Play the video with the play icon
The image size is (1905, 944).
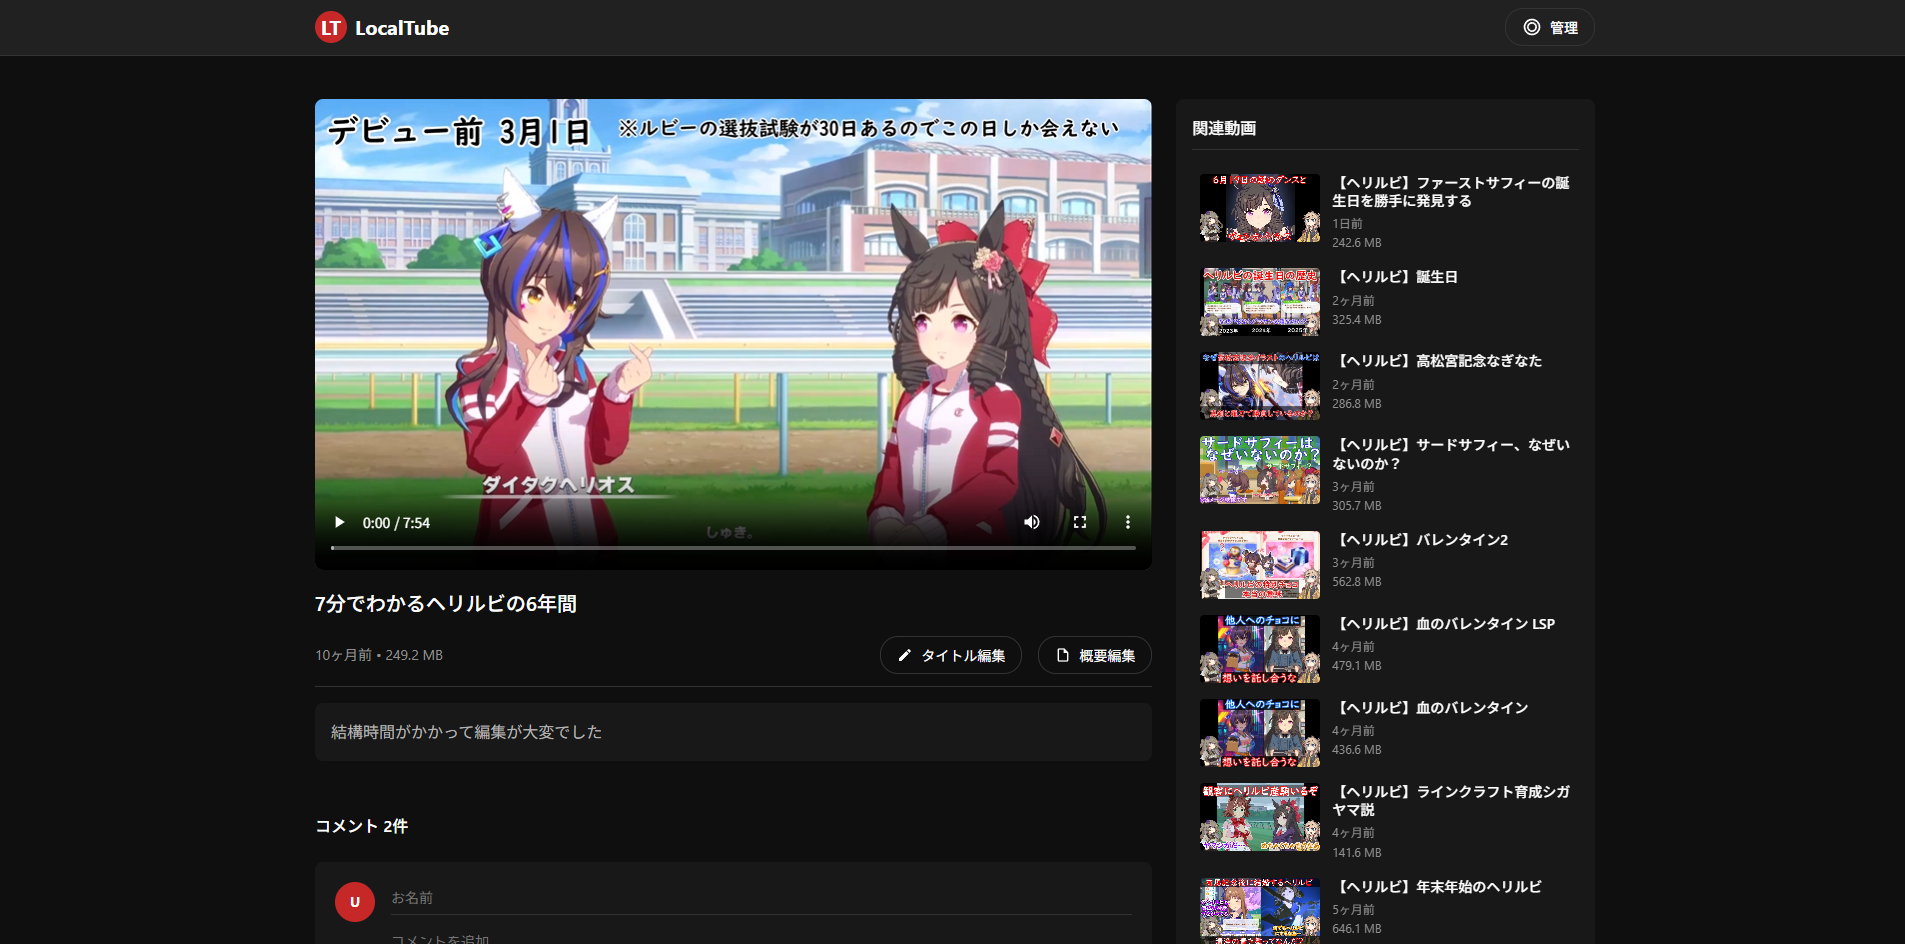tap(340, 522)
